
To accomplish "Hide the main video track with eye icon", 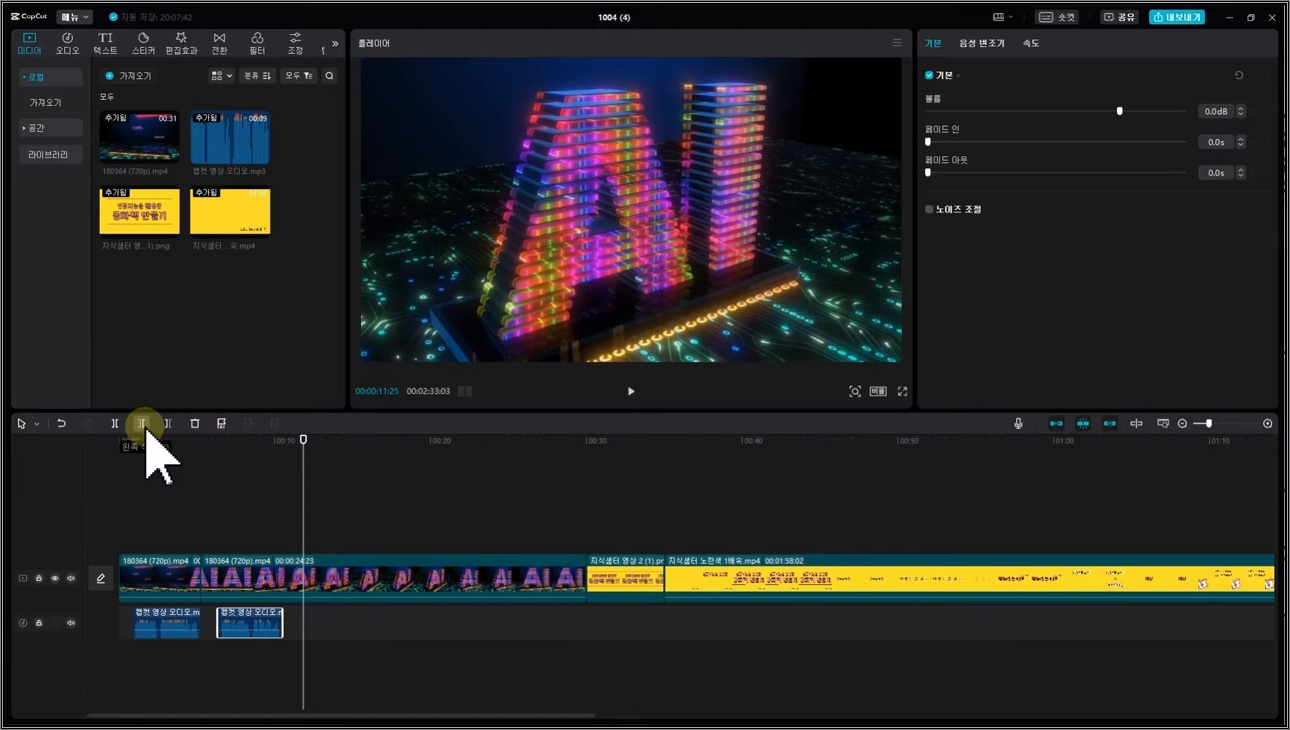I will pos(55,579).
